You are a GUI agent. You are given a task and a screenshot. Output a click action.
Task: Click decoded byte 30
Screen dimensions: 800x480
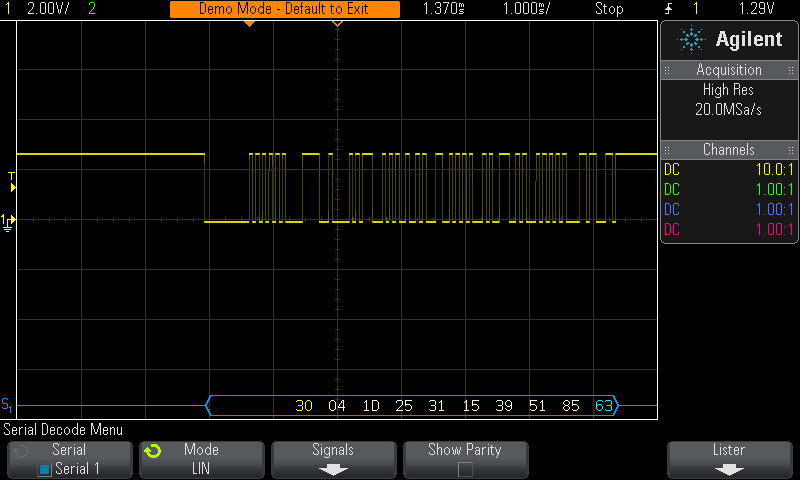click(304, 406)
